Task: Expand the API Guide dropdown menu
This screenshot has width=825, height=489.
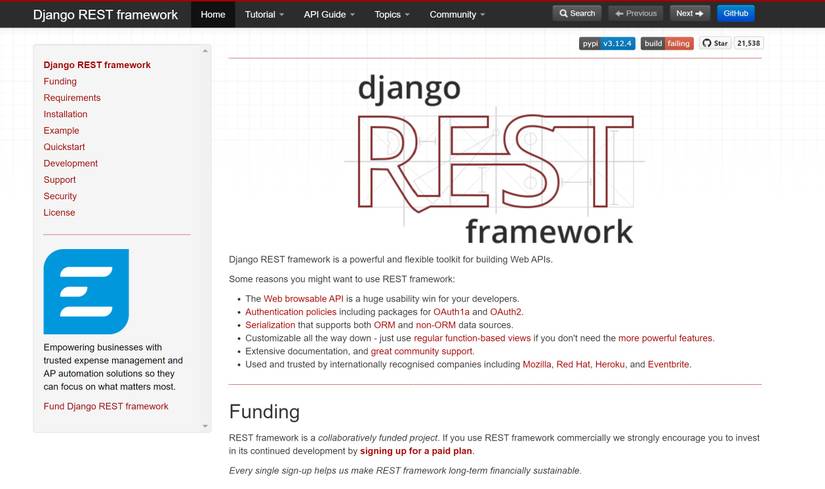Action: click(x=329, y=15)
